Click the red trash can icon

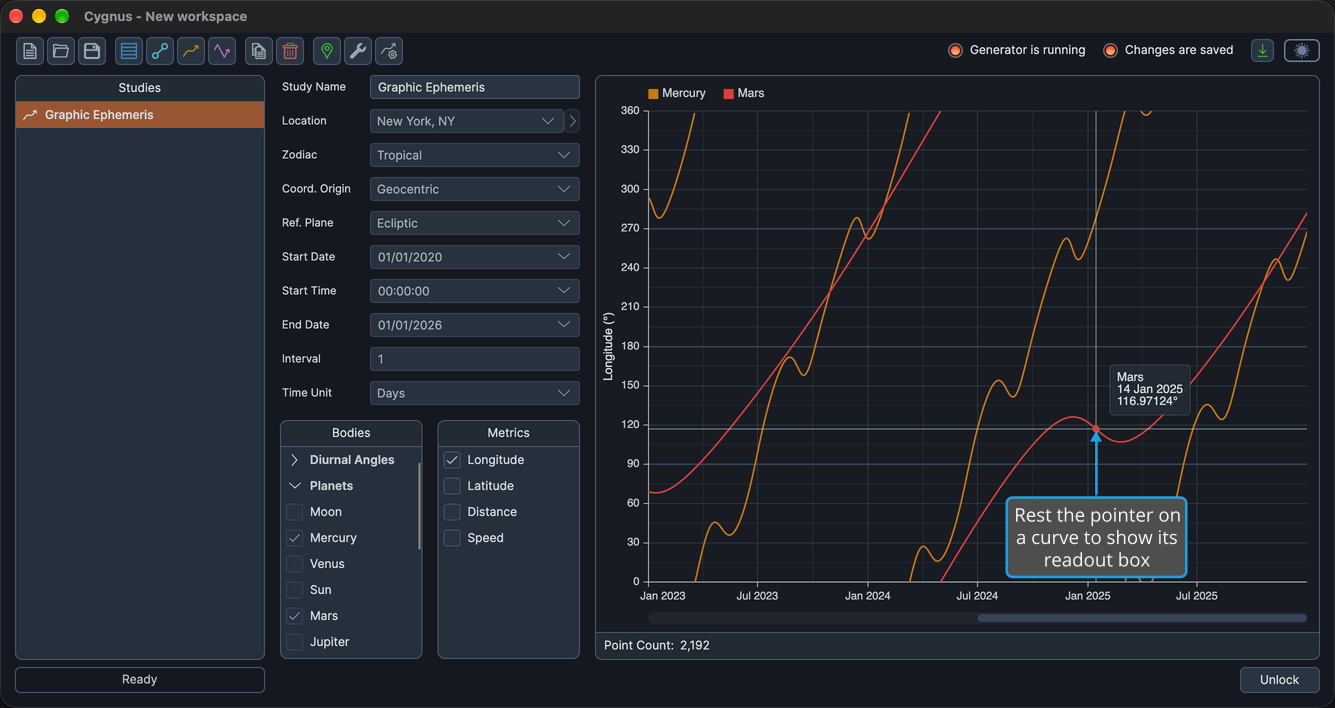(290, 51)
